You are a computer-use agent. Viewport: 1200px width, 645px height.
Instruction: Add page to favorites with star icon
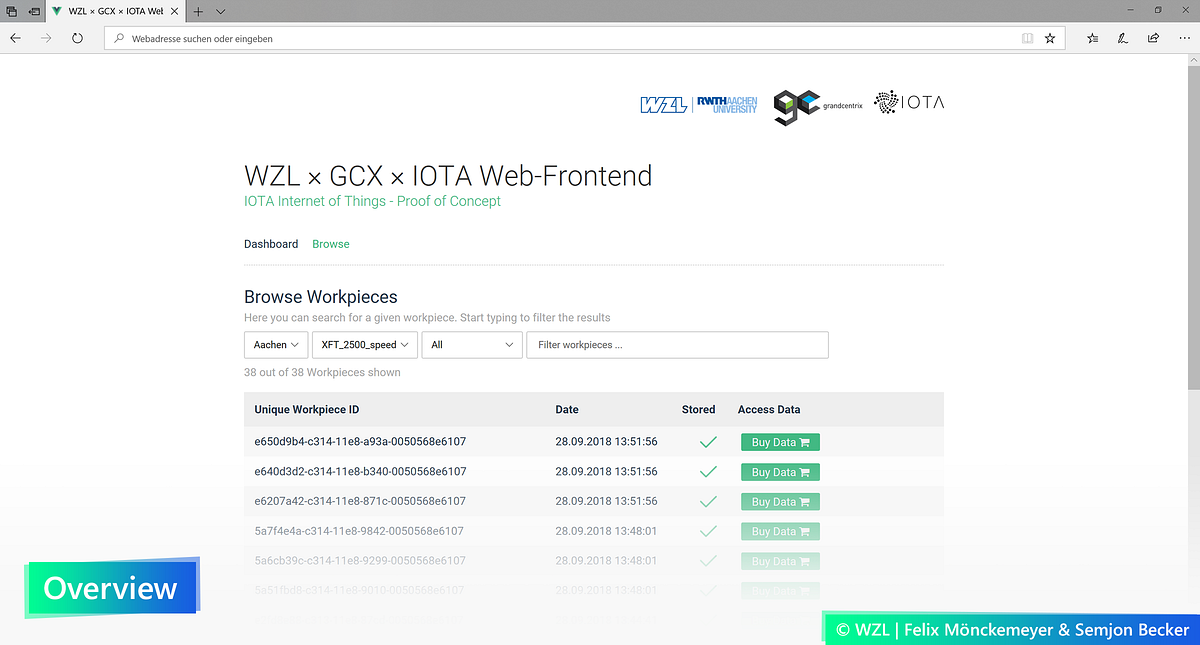(x=1050, y=38)
